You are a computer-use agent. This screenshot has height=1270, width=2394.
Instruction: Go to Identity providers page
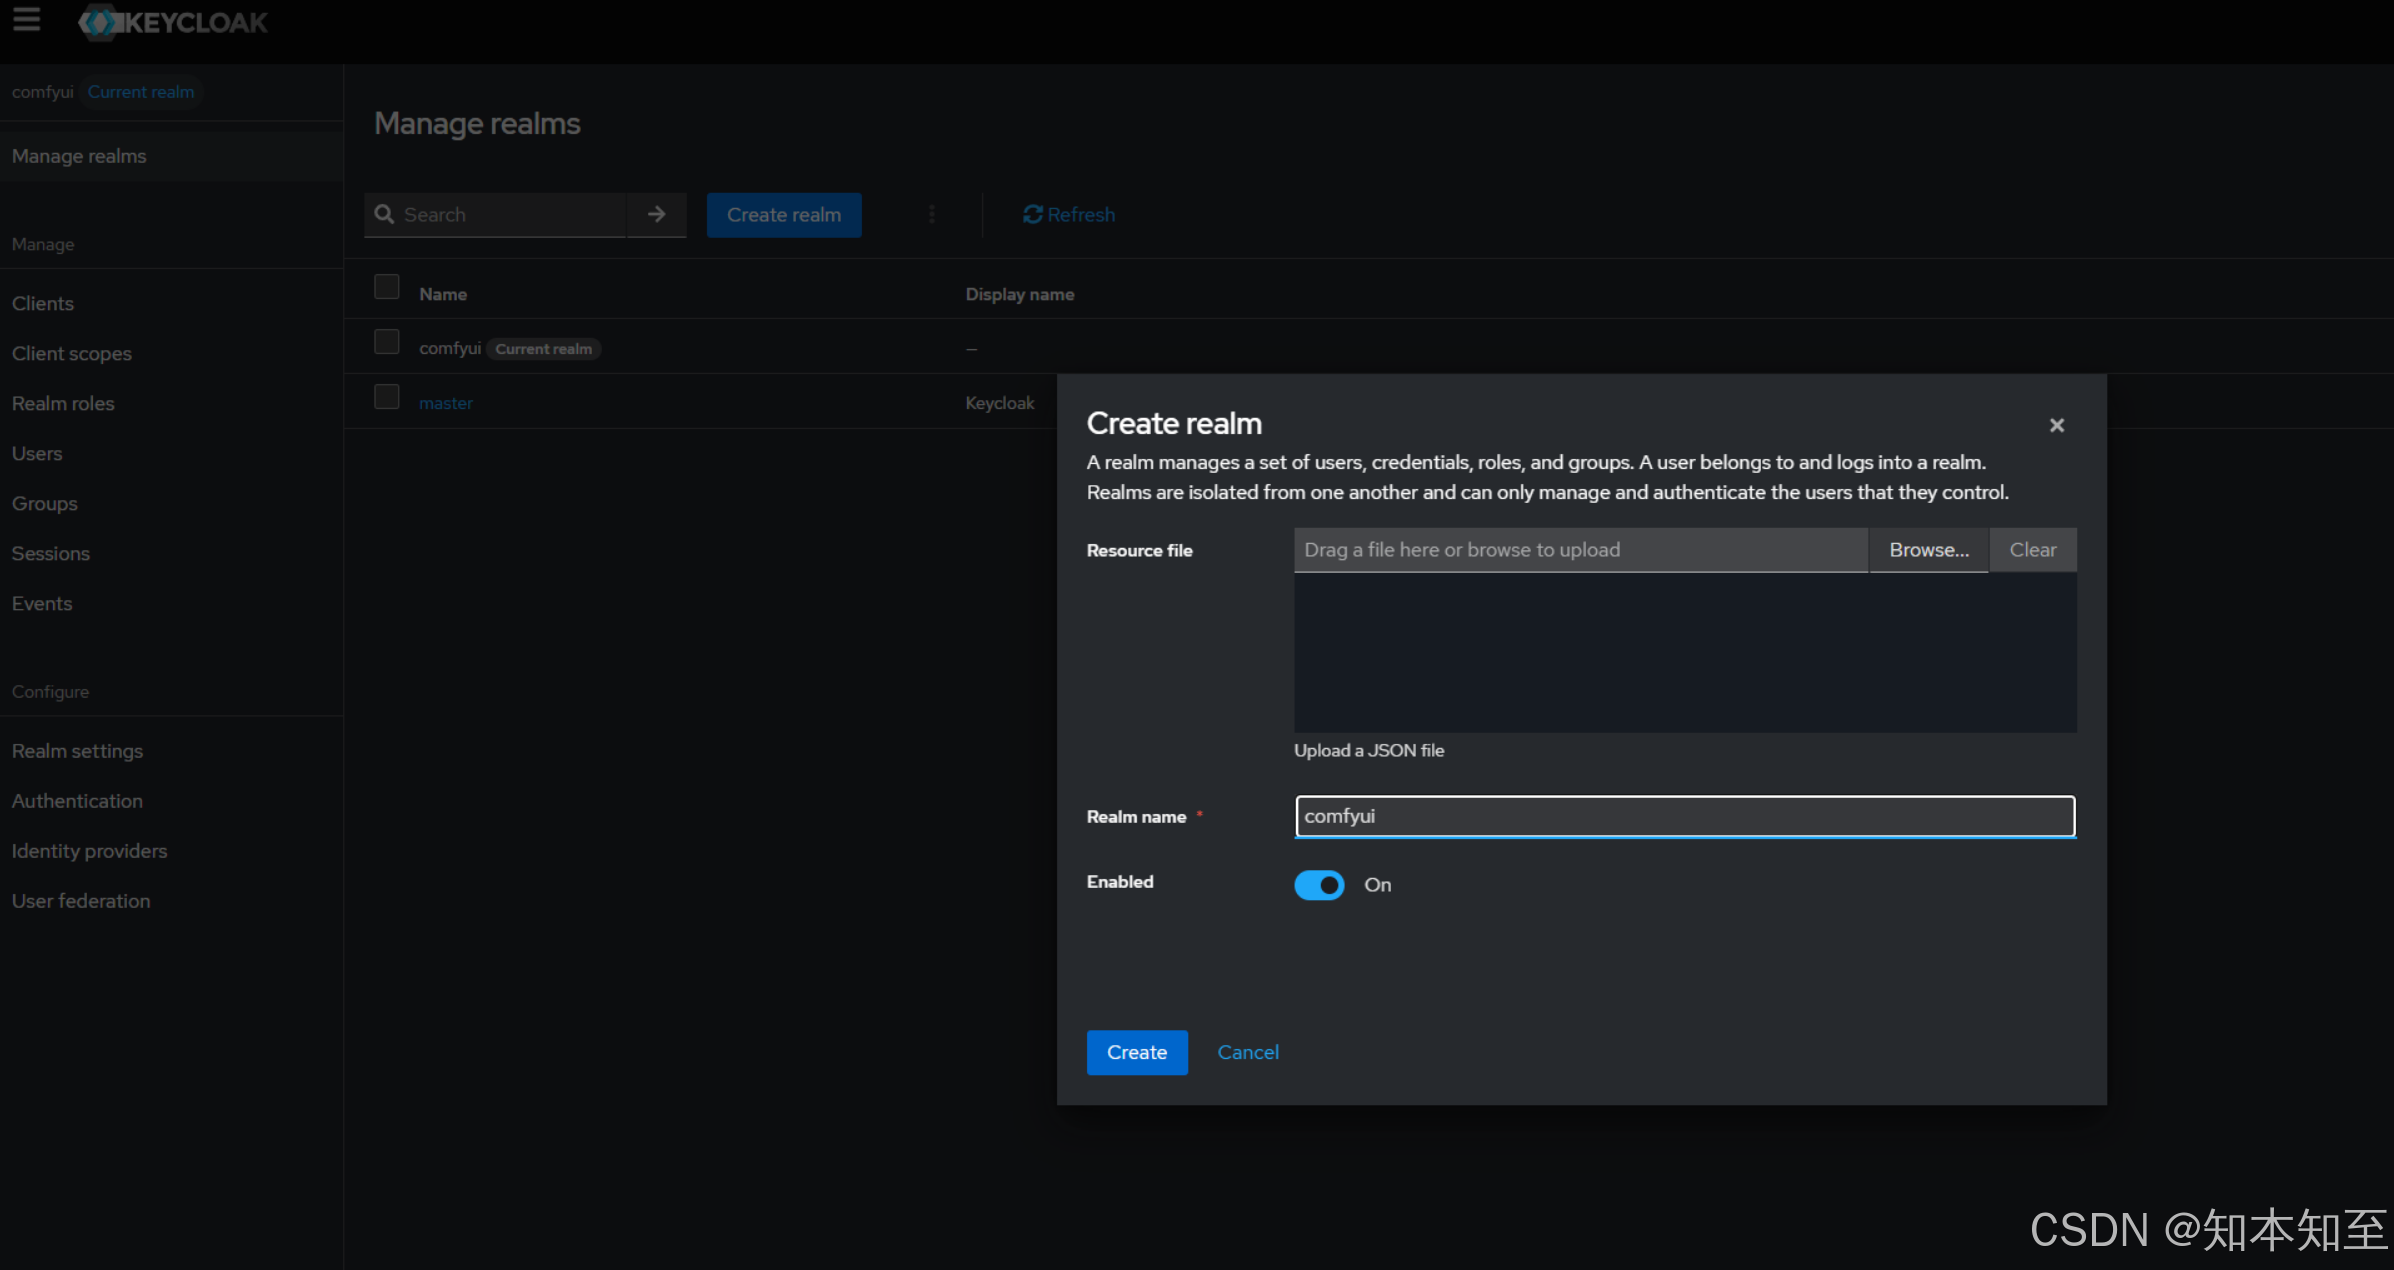(89, 851)
